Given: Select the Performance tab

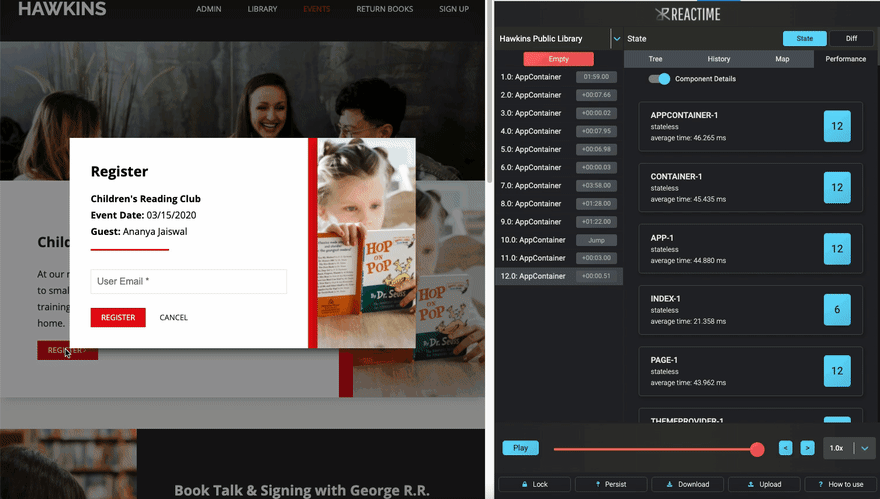Looking at the screenshot, I should pos(845,59).
